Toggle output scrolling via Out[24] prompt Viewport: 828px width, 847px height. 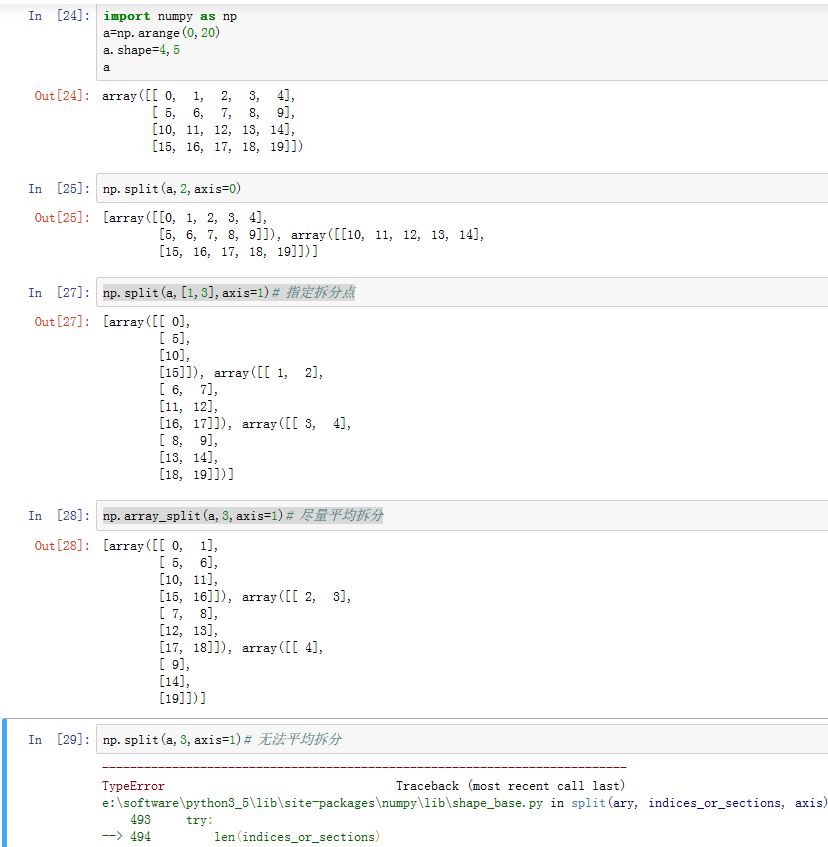click(x=60, y=96)
